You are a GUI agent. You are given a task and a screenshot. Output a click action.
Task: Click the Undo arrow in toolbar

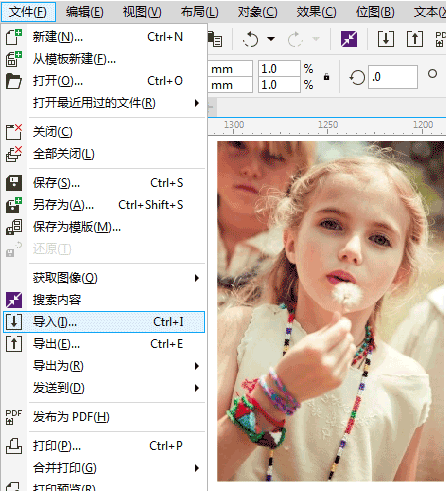(251, 39)
